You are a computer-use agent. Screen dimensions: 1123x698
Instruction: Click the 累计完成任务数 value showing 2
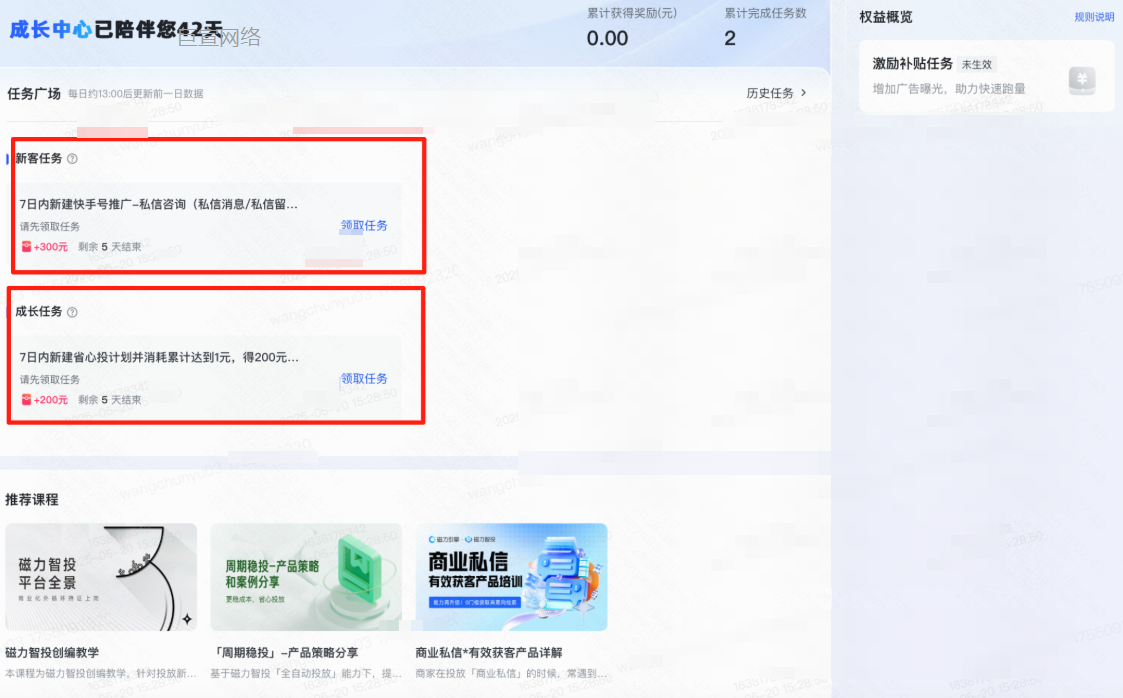[729, 39]
